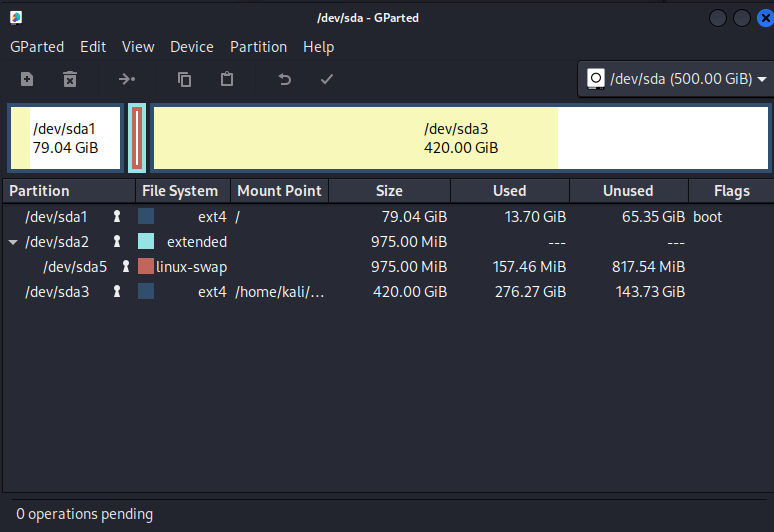Open the GParted menu
Viewport: 774px width, 532px height.
pyautogui.click(x=37, y=47)
